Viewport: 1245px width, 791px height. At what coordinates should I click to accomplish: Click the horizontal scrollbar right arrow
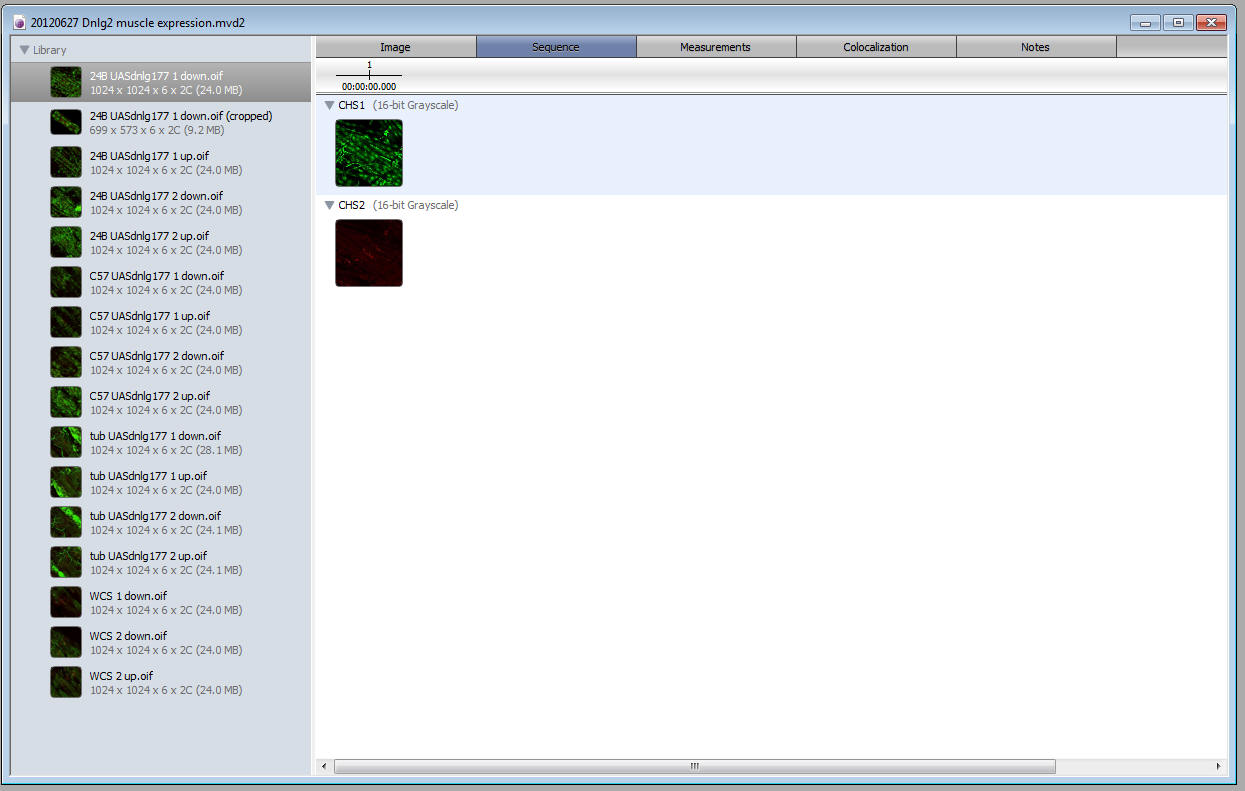tap(1218, 766)
